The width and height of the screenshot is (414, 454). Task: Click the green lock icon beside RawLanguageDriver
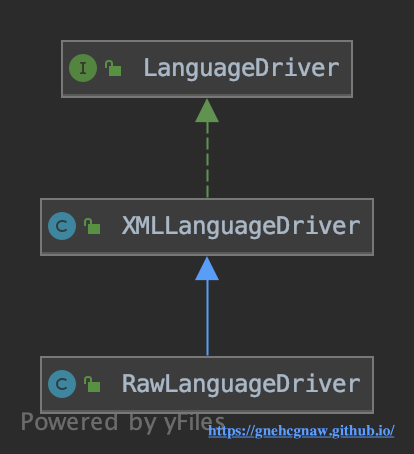(92, 384)
